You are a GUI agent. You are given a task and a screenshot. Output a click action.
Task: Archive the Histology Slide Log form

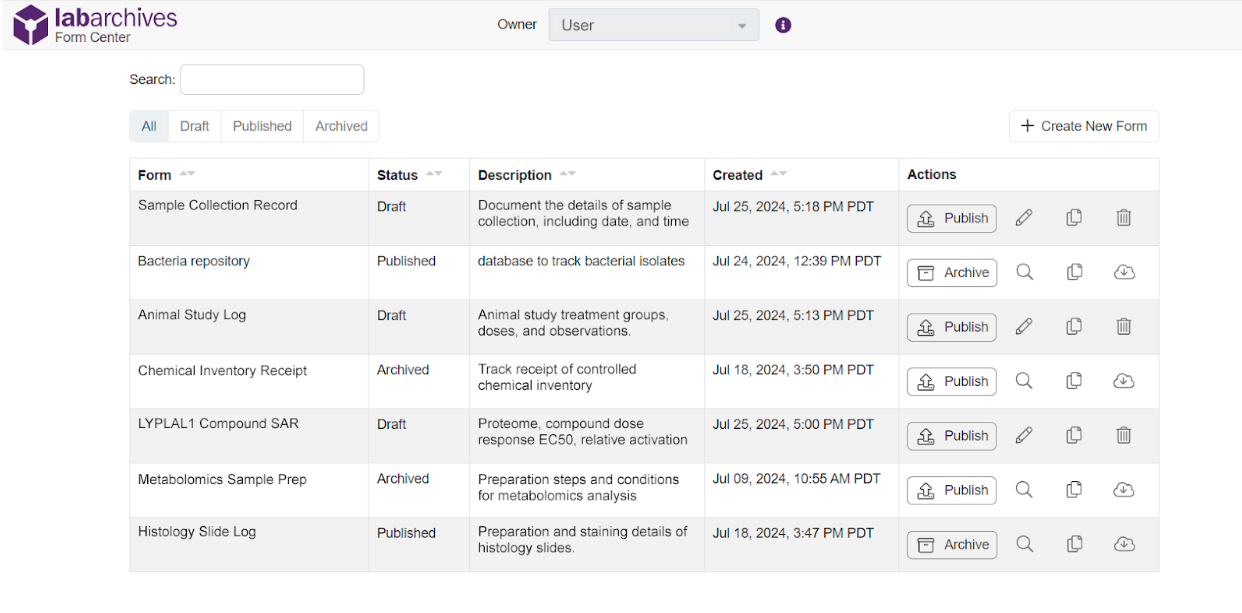click(951, 544)
